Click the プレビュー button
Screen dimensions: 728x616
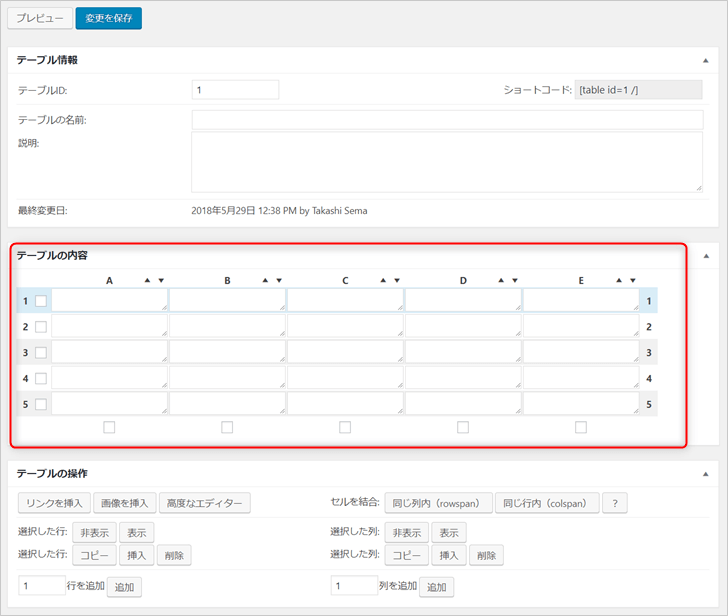pos(39,18)
